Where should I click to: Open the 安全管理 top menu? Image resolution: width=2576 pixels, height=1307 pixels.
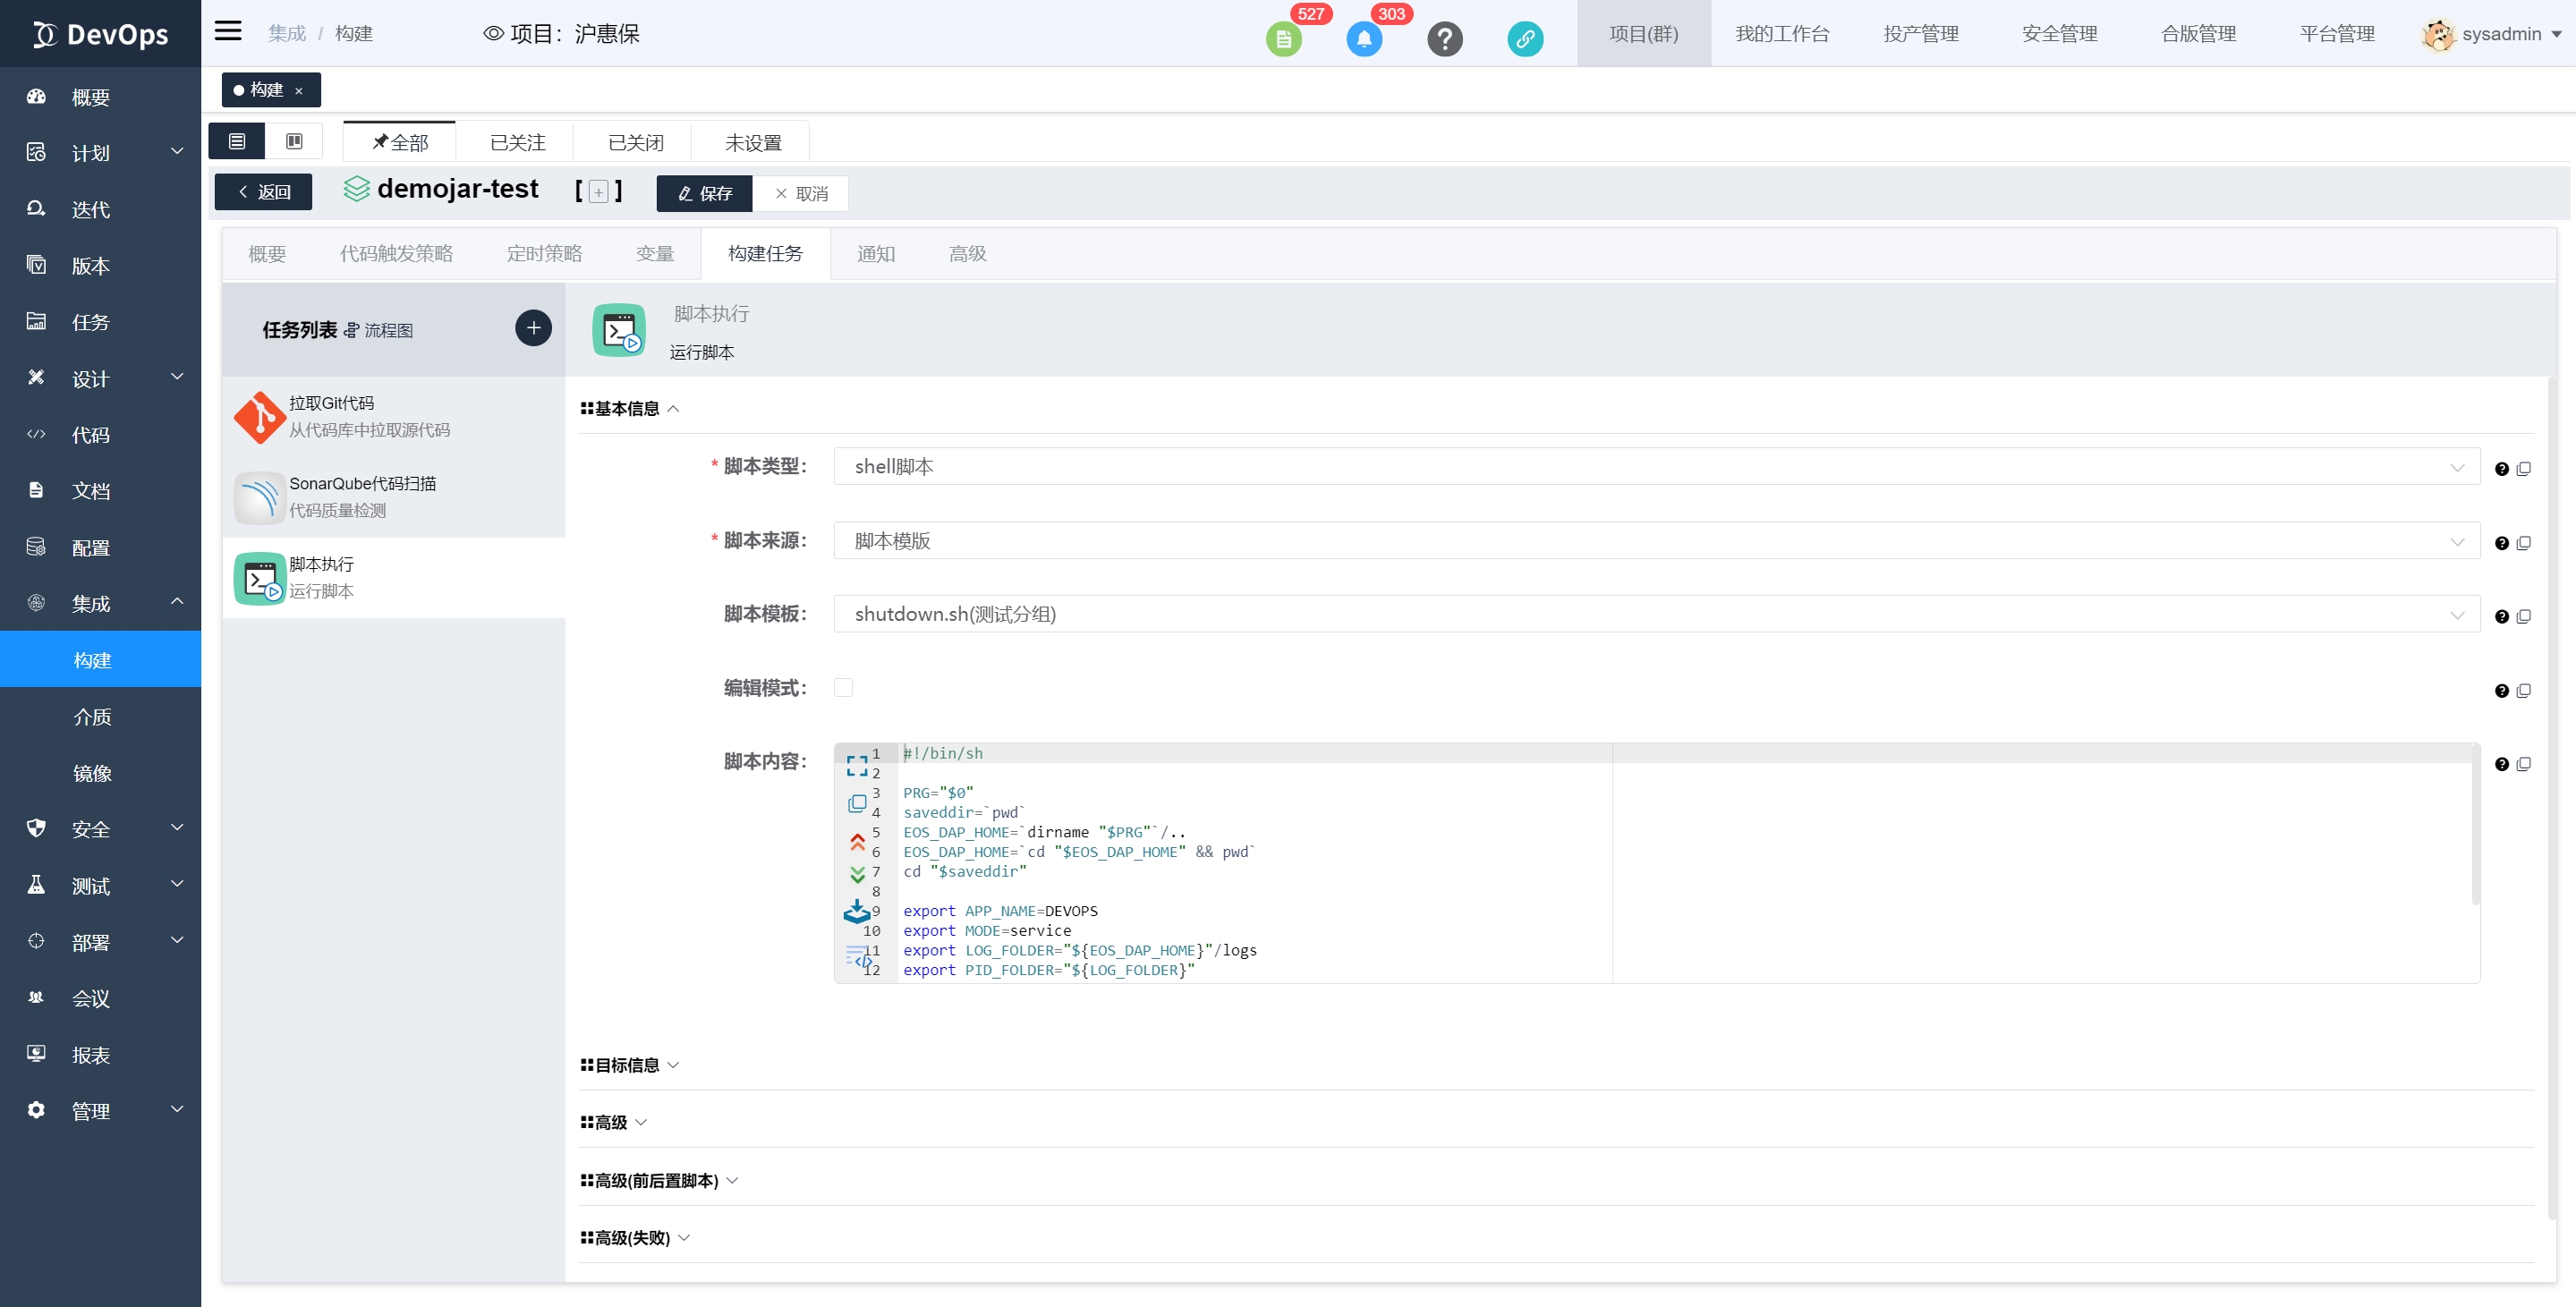point(2059,34)
